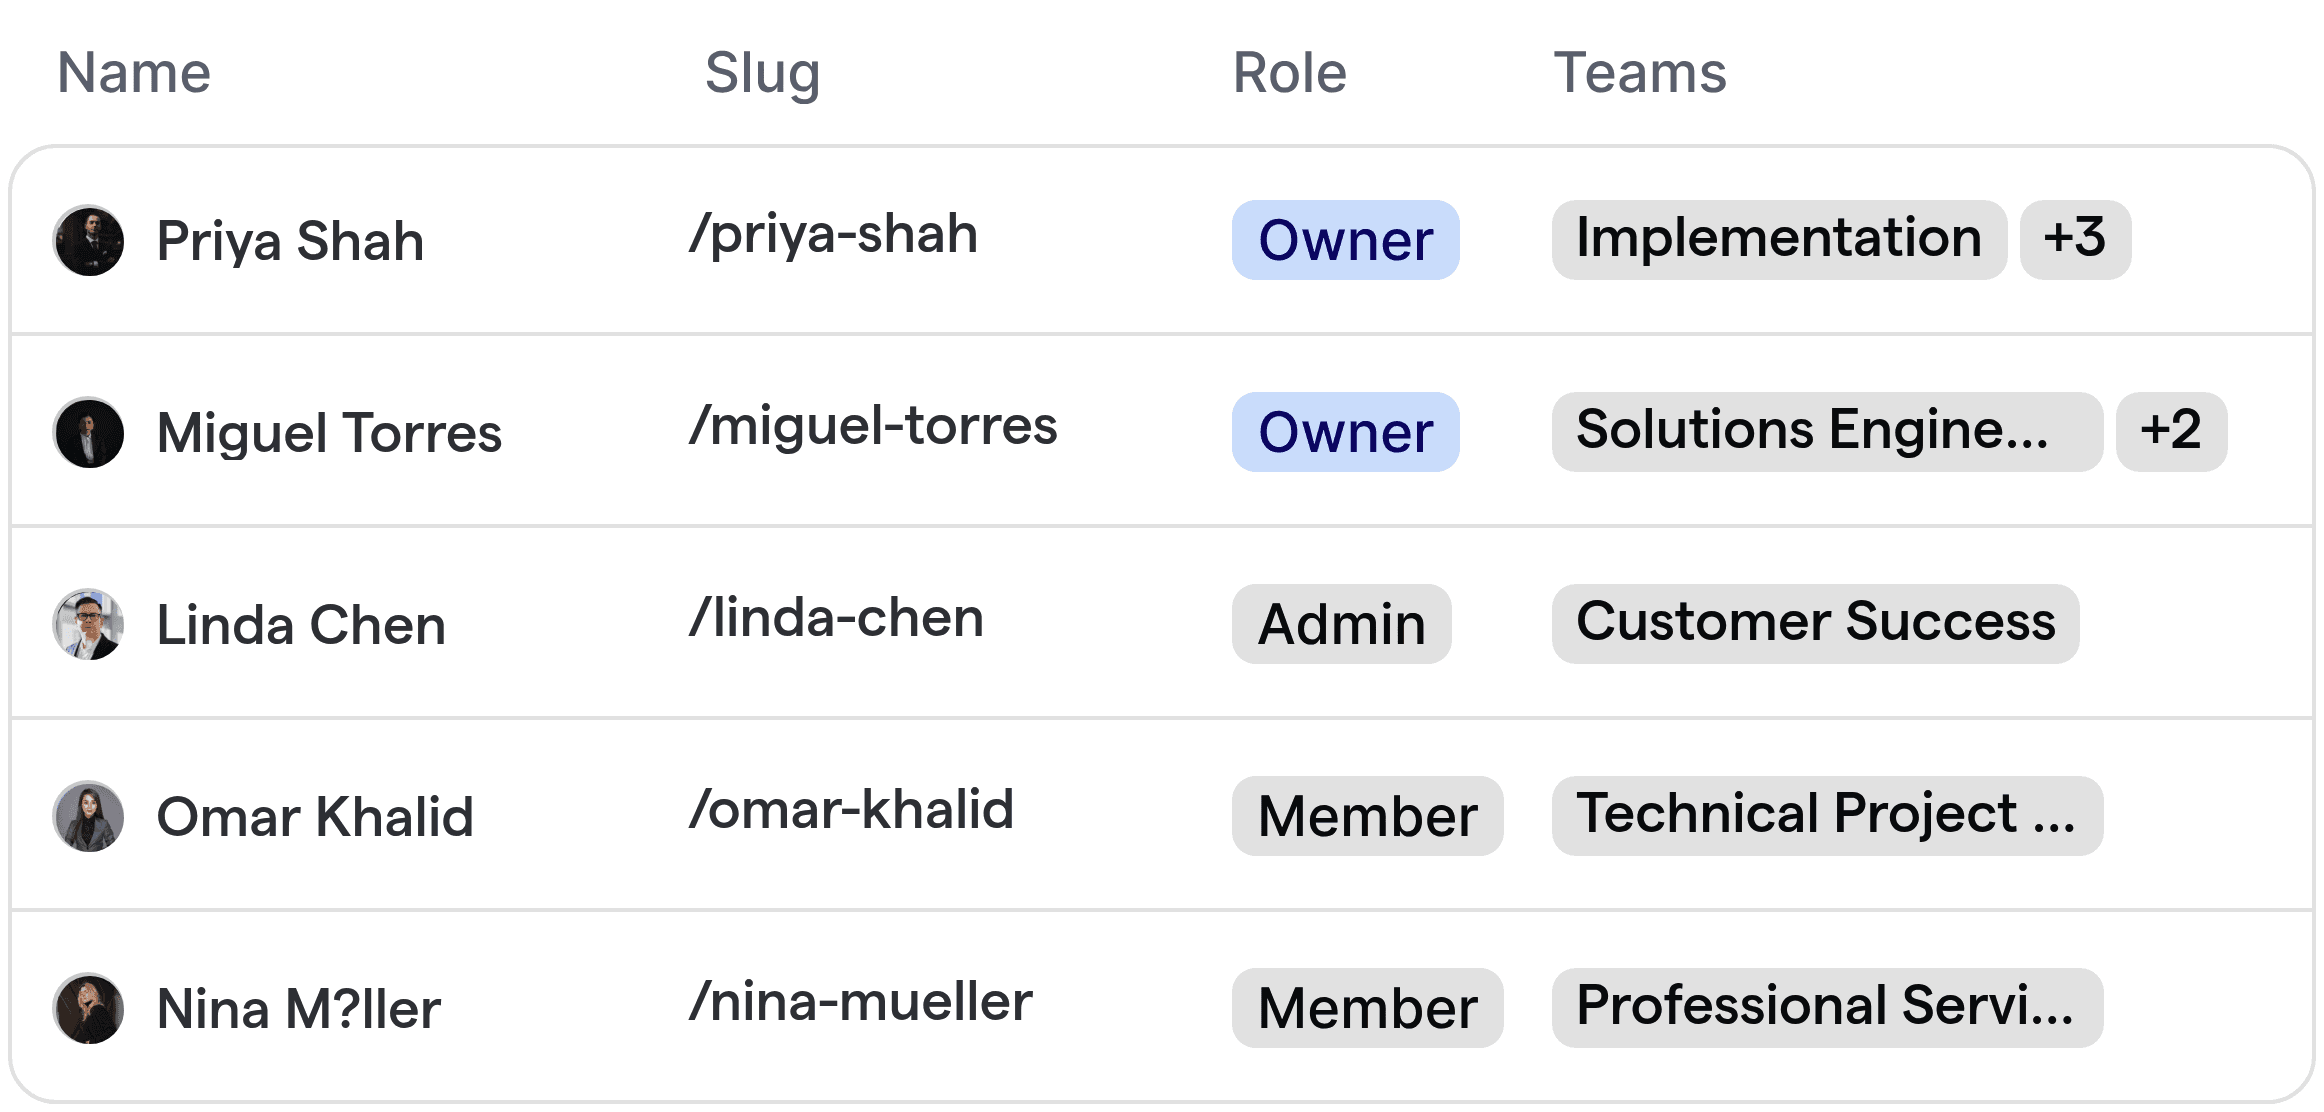Click the Customer Success team tag
Screen dimensions: 2324x1112
1815,624
